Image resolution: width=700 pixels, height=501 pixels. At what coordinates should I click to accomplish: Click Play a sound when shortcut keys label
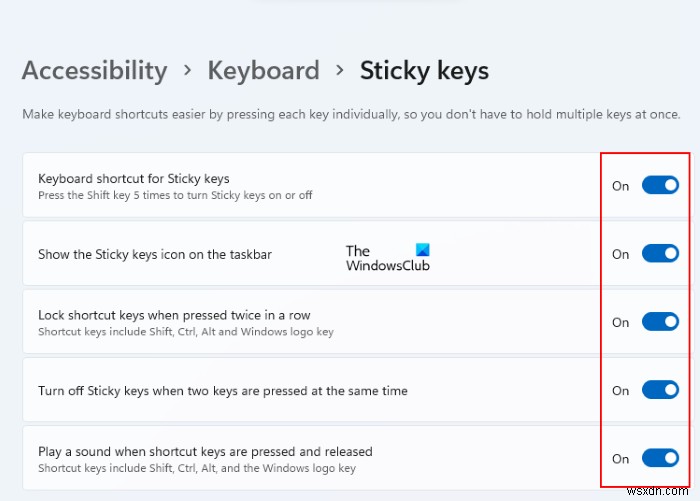205,452
